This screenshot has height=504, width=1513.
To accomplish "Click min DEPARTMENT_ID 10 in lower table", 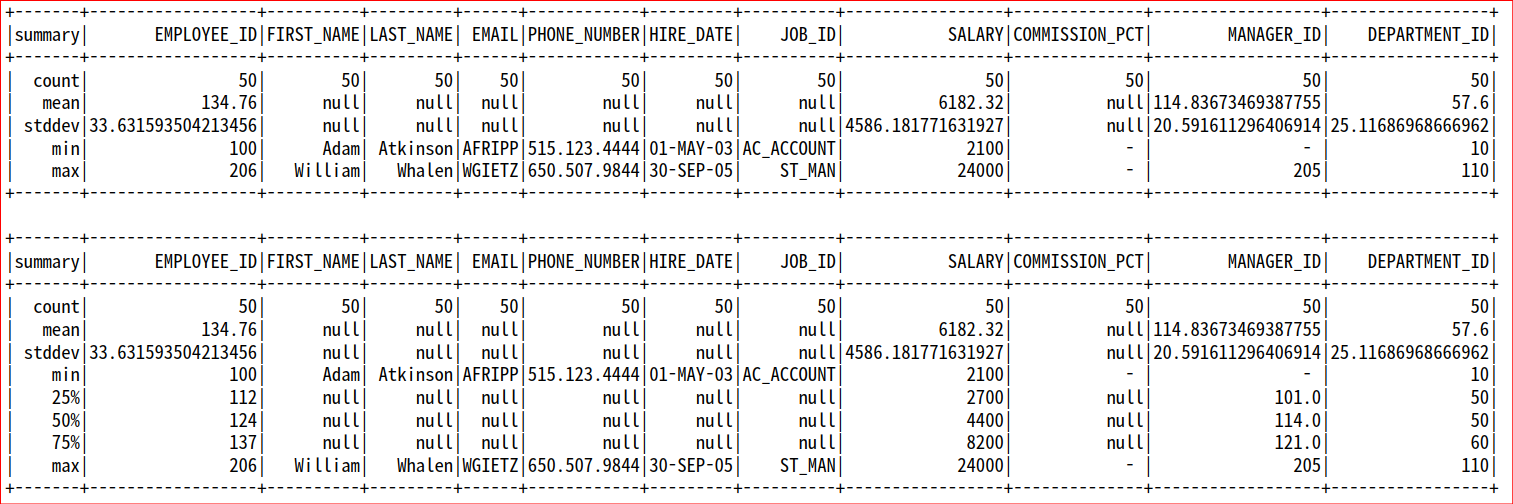I will point(1482,375).
